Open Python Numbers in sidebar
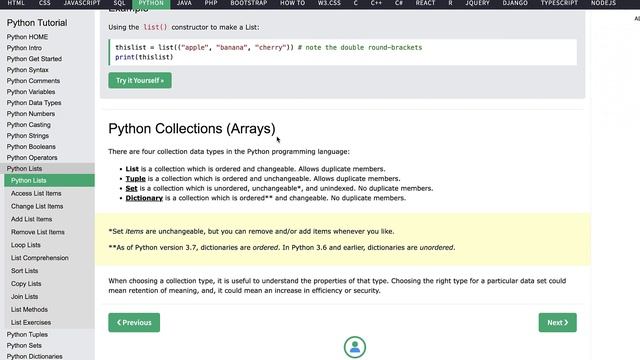Screen dimensions: 640x360 [x=31, y=114]
